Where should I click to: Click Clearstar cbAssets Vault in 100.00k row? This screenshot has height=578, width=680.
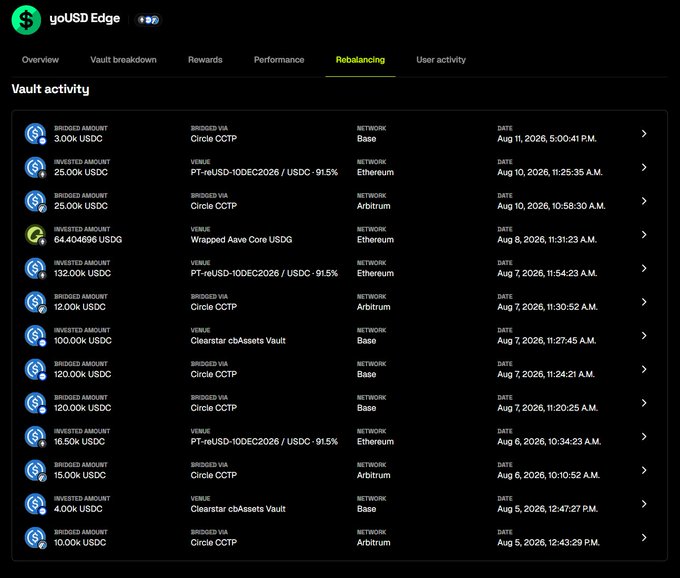pyautogui.click(x=238, y=340)
